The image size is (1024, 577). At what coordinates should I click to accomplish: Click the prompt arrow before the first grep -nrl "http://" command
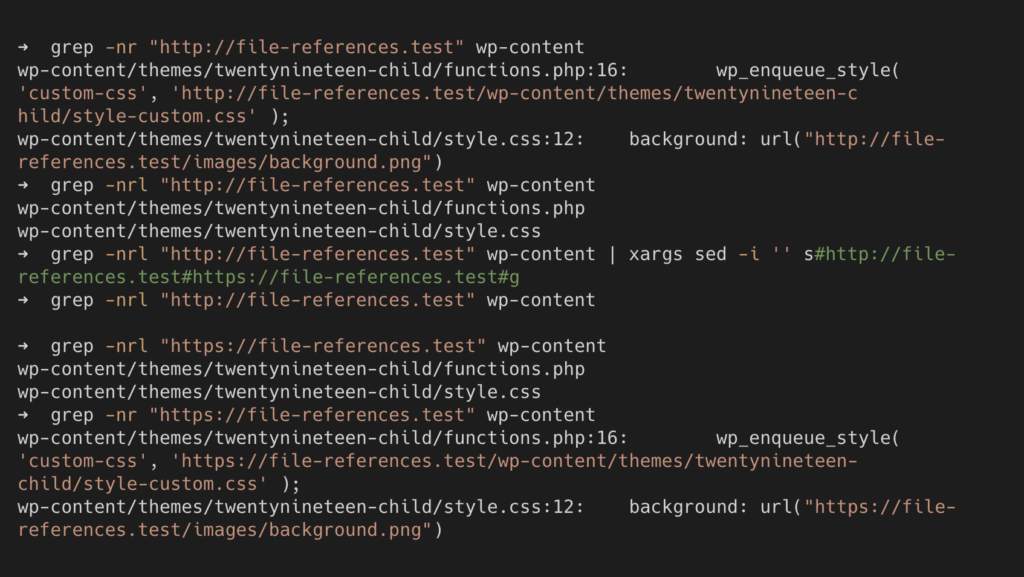[24, 185]
